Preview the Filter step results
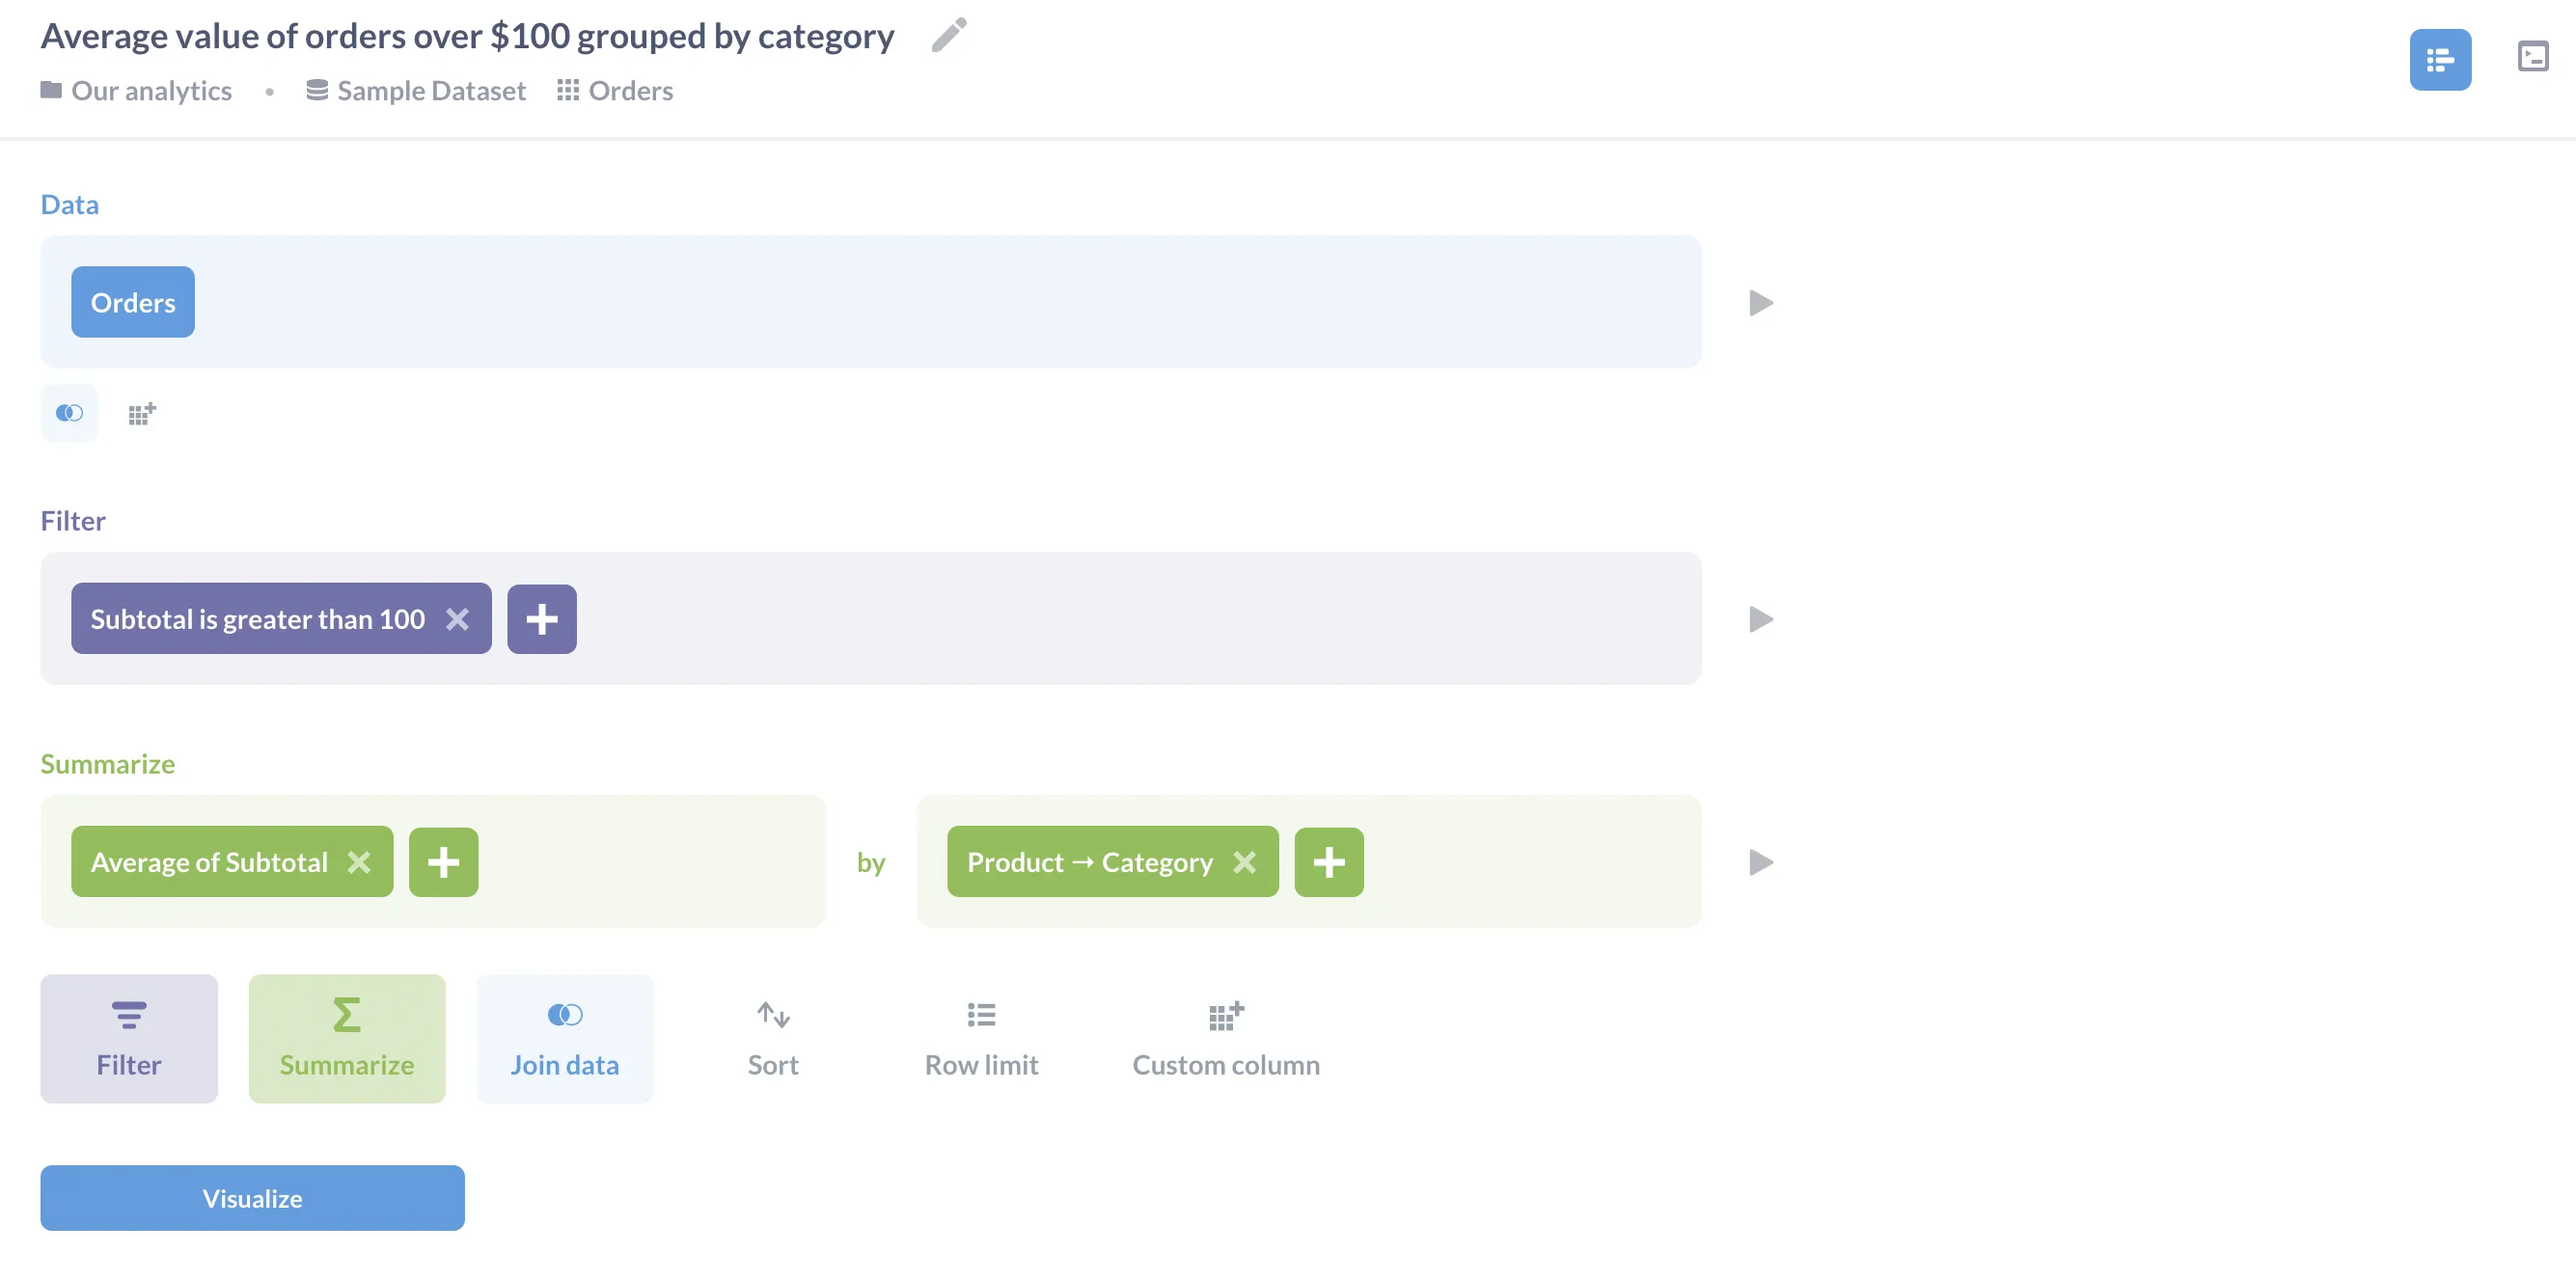2576x1281 pixels. [x=1761, y=619]
